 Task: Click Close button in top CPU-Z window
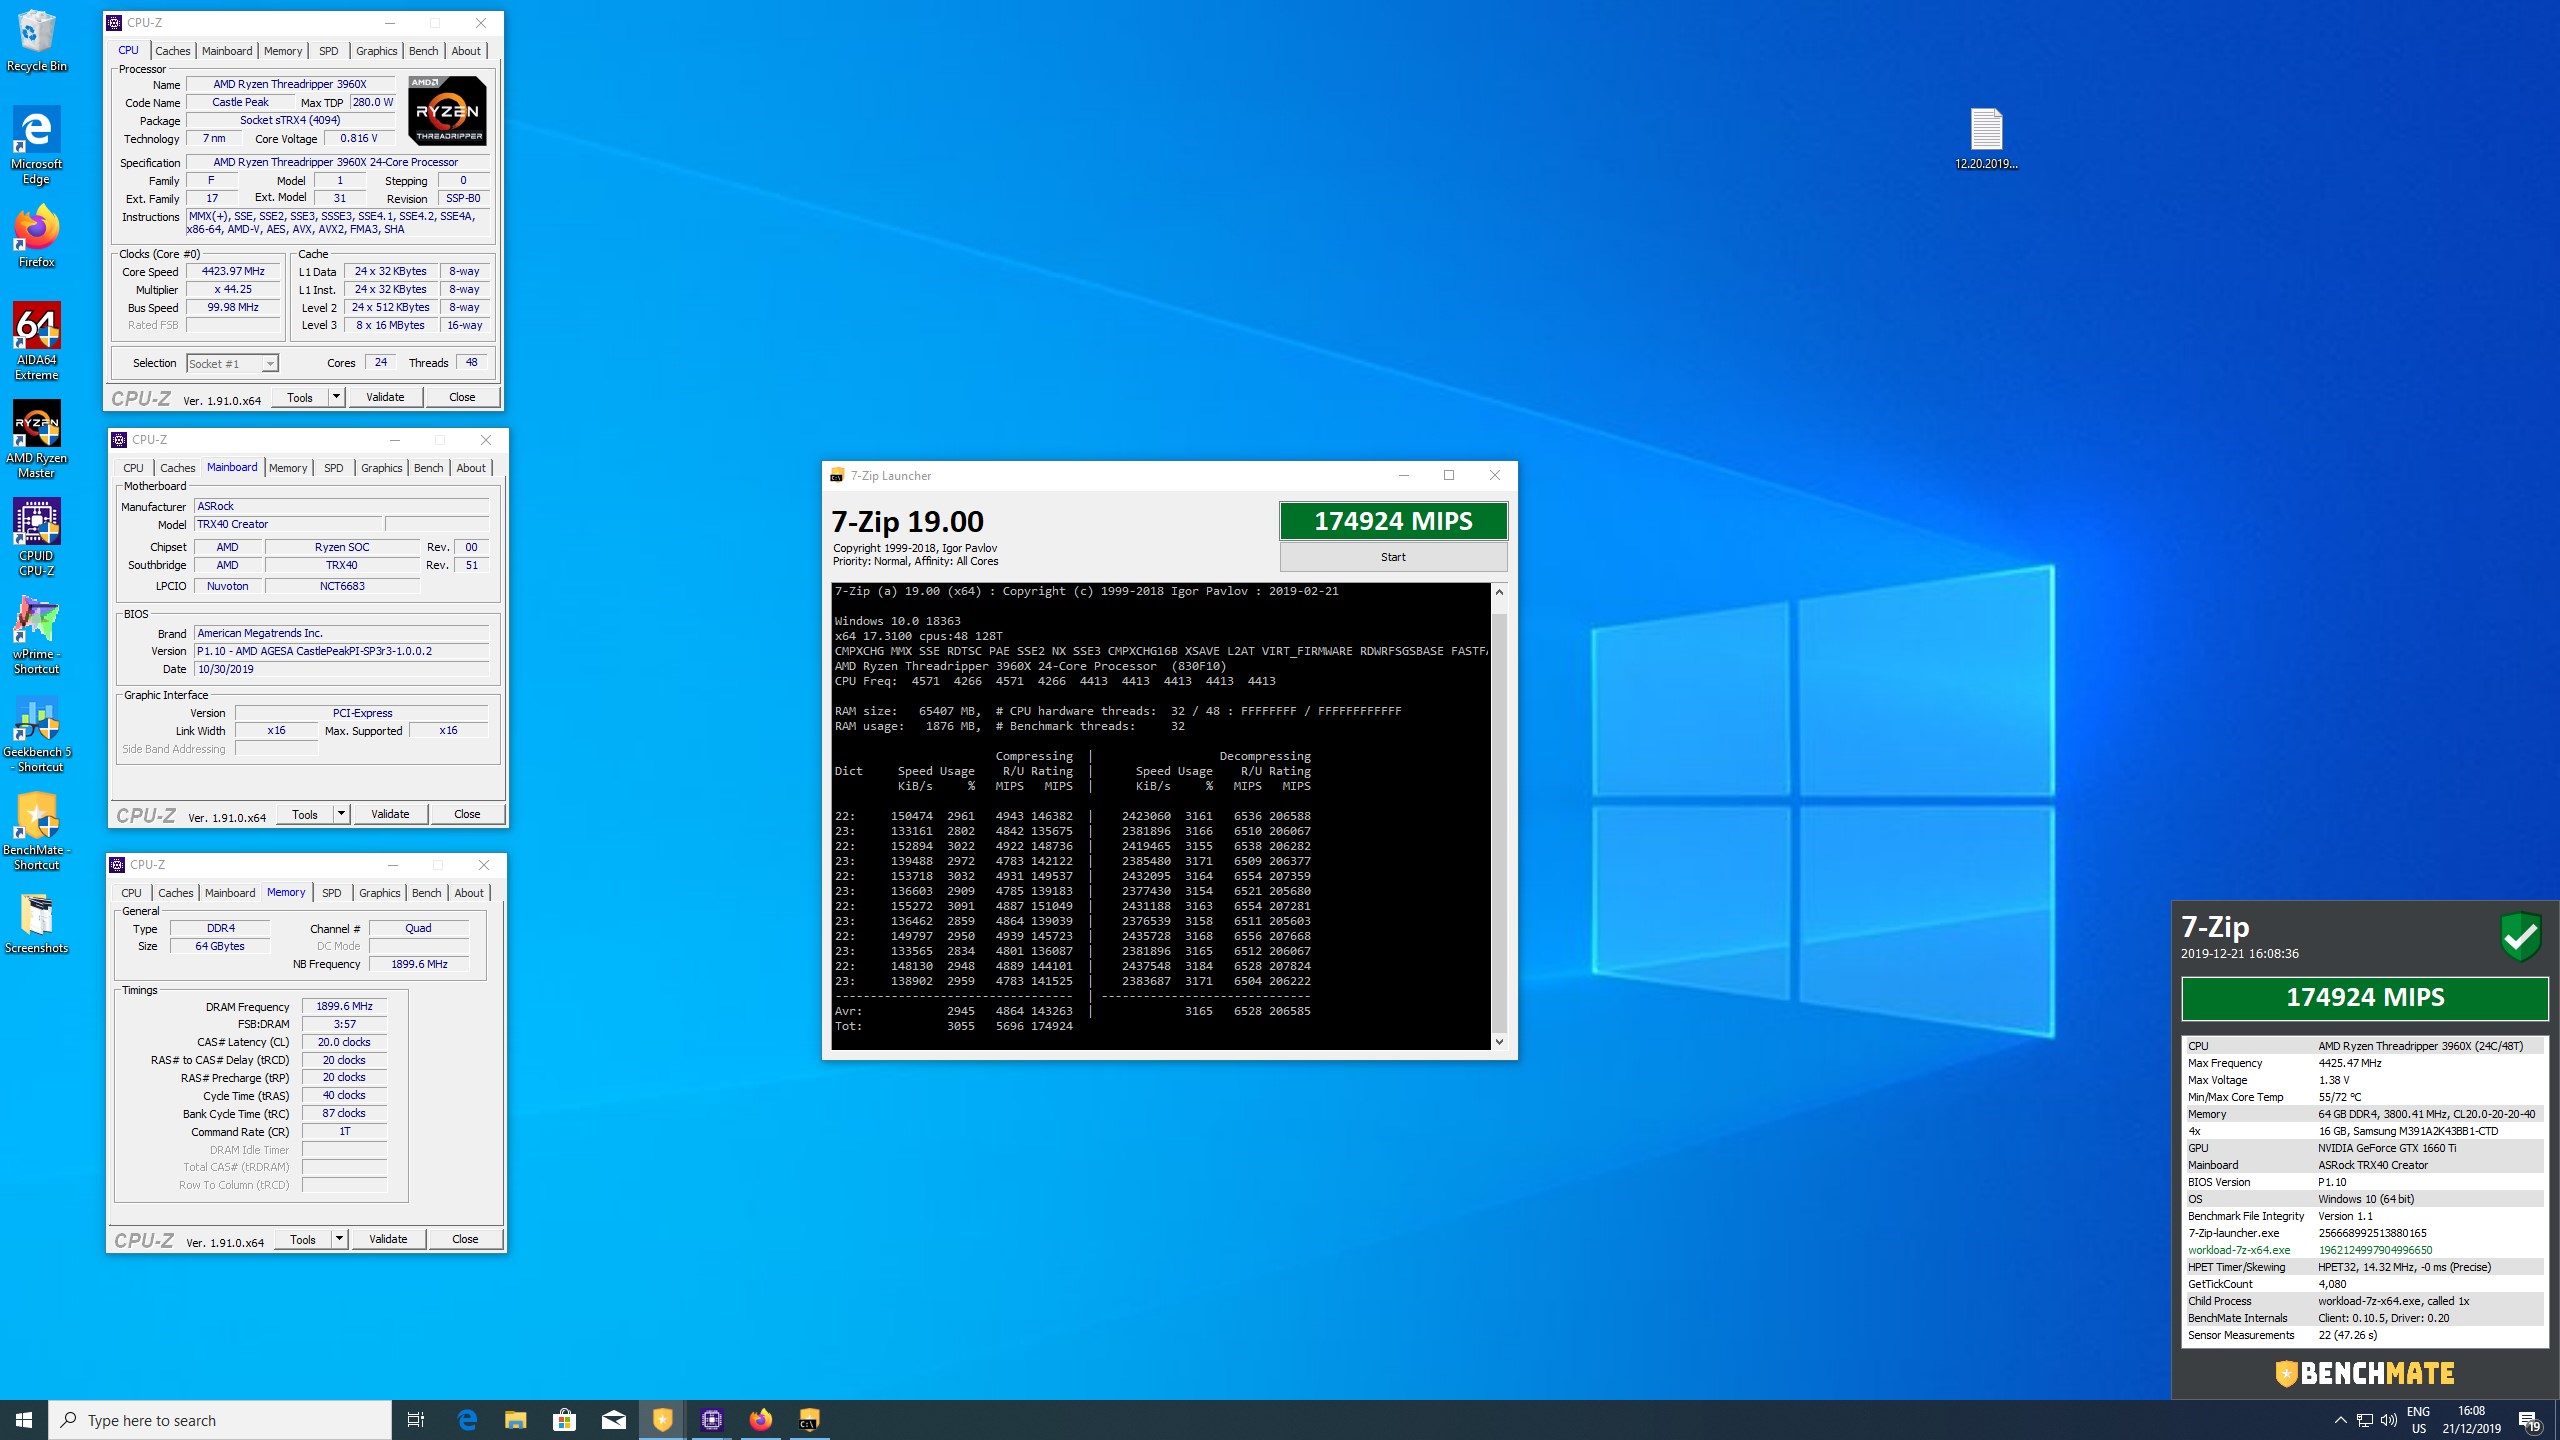click(x=462, y=397)
